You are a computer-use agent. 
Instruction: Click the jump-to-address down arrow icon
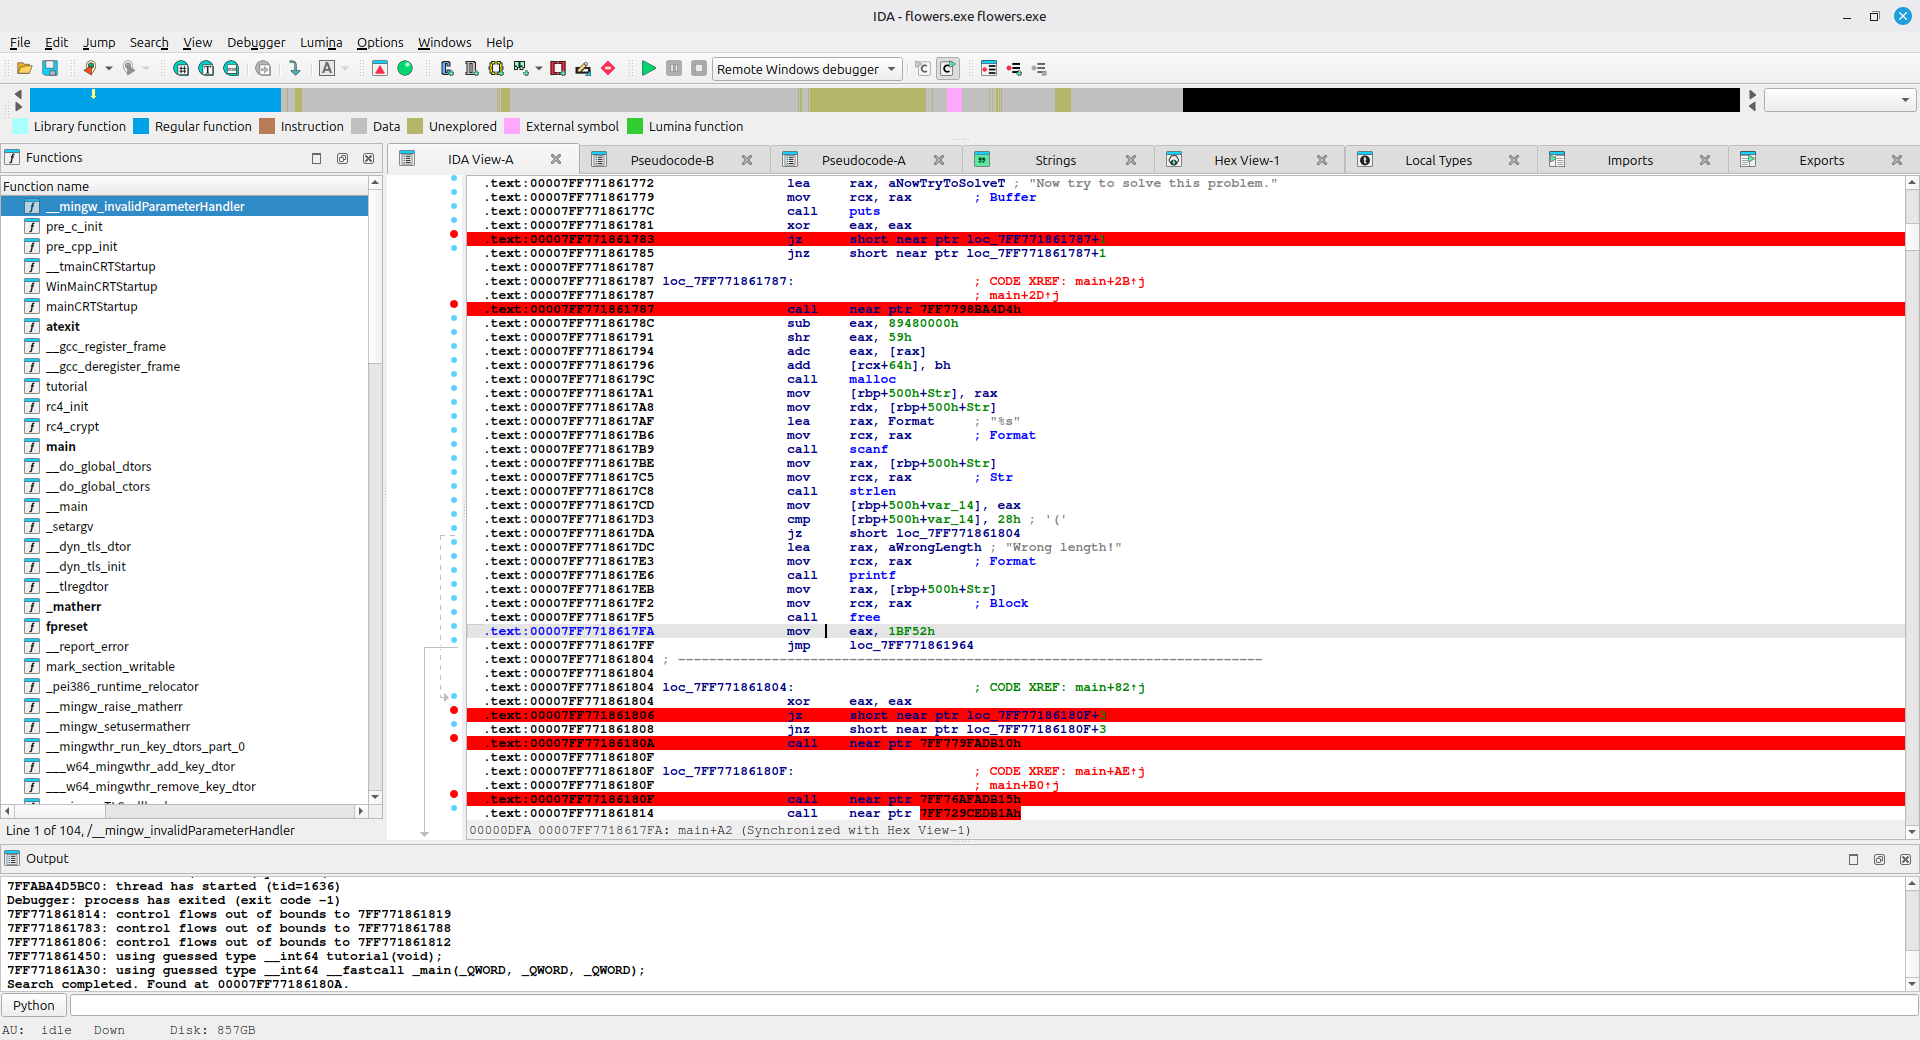click(294, 68)
